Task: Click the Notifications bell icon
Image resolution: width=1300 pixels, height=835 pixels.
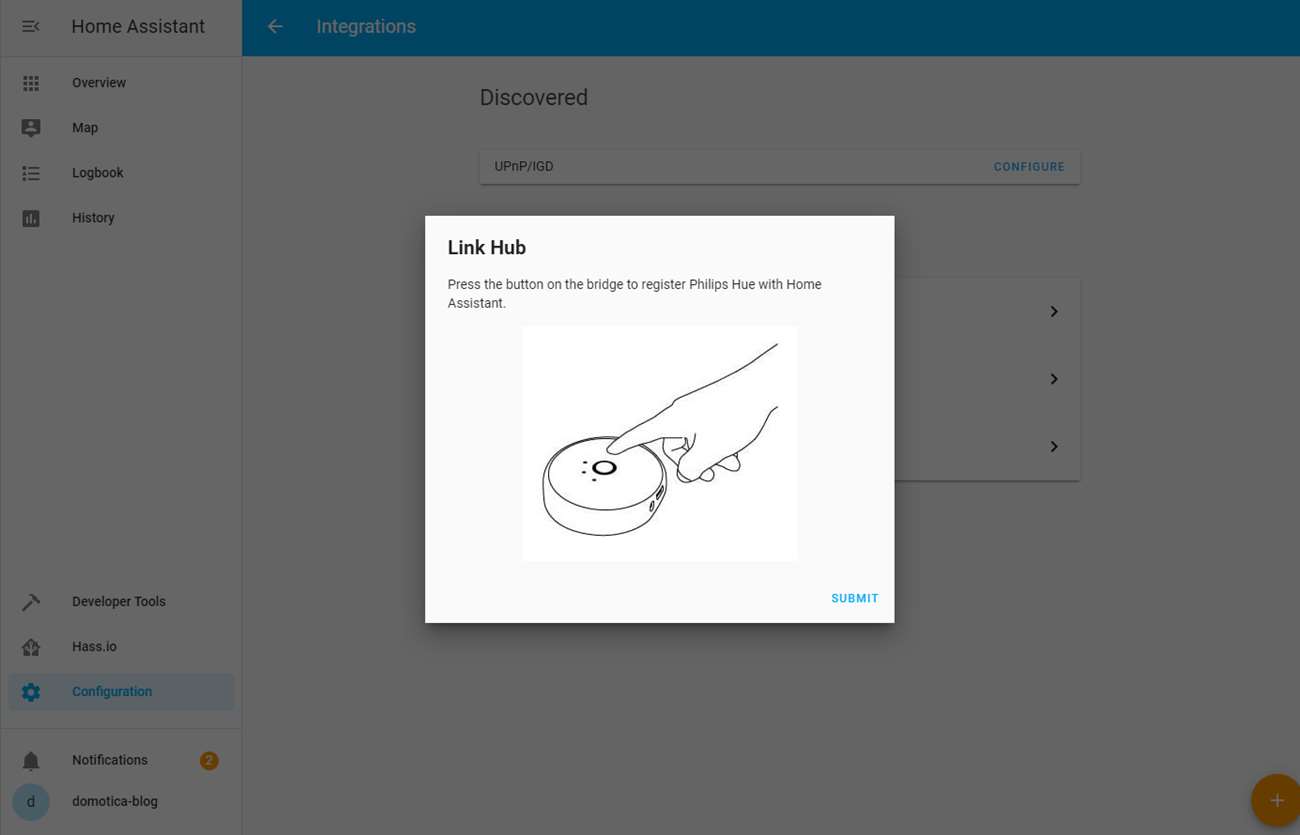Action: [x=31, y=761]
